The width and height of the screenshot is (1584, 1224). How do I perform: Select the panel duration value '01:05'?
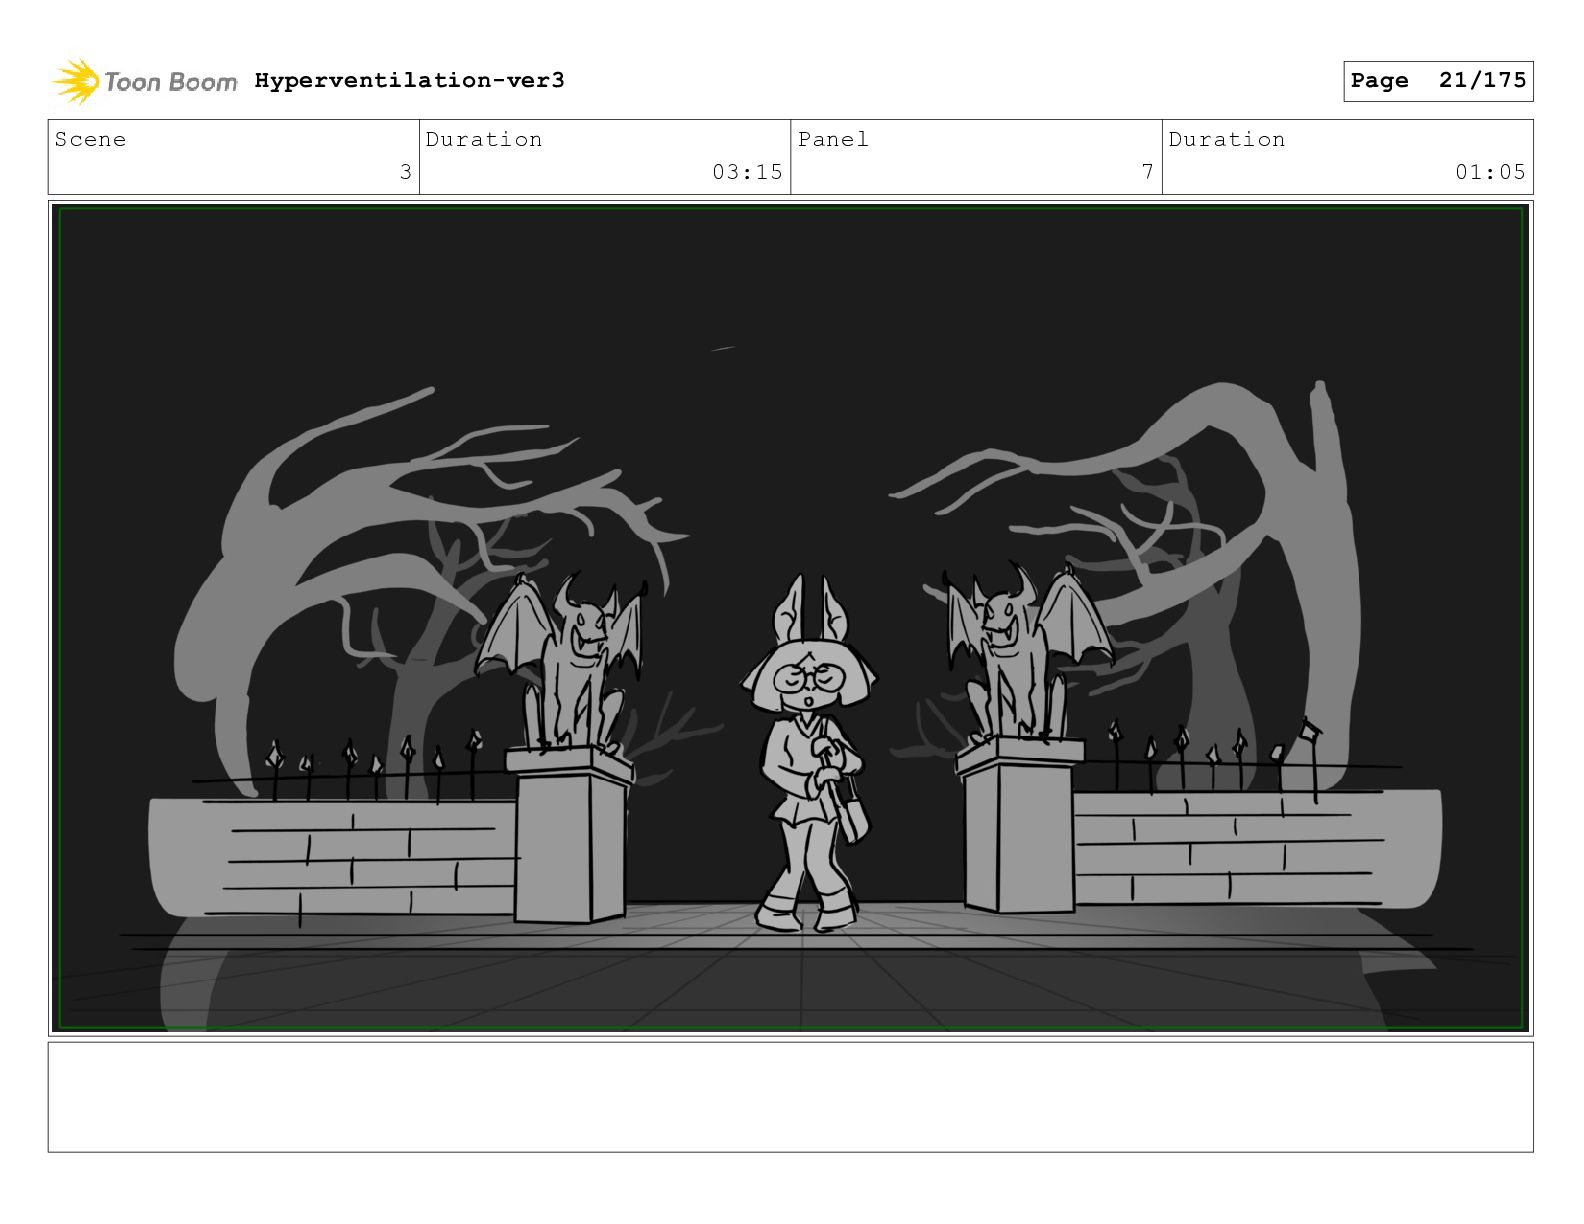tap(1490, 172)
